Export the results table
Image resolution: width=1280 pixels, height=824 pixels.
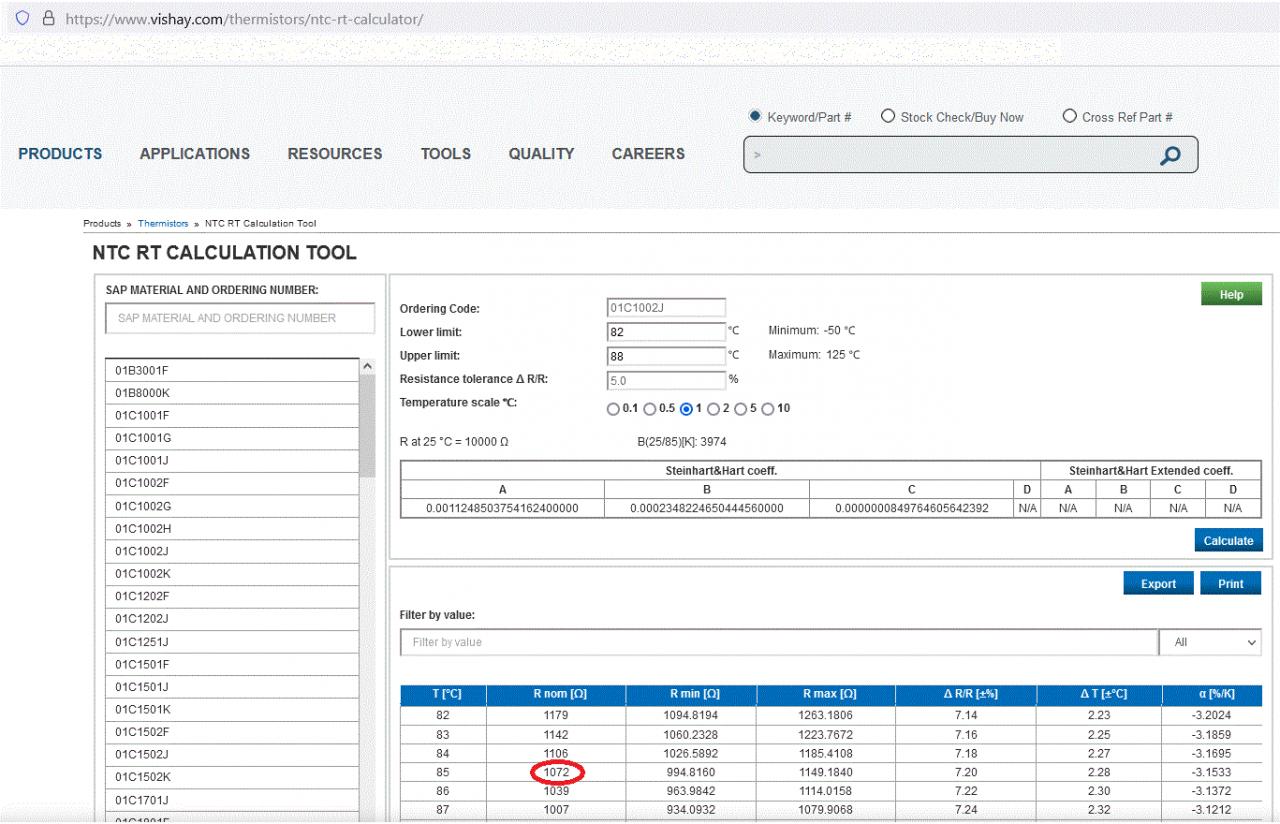pyautogui.click(x=1158, y=584)
